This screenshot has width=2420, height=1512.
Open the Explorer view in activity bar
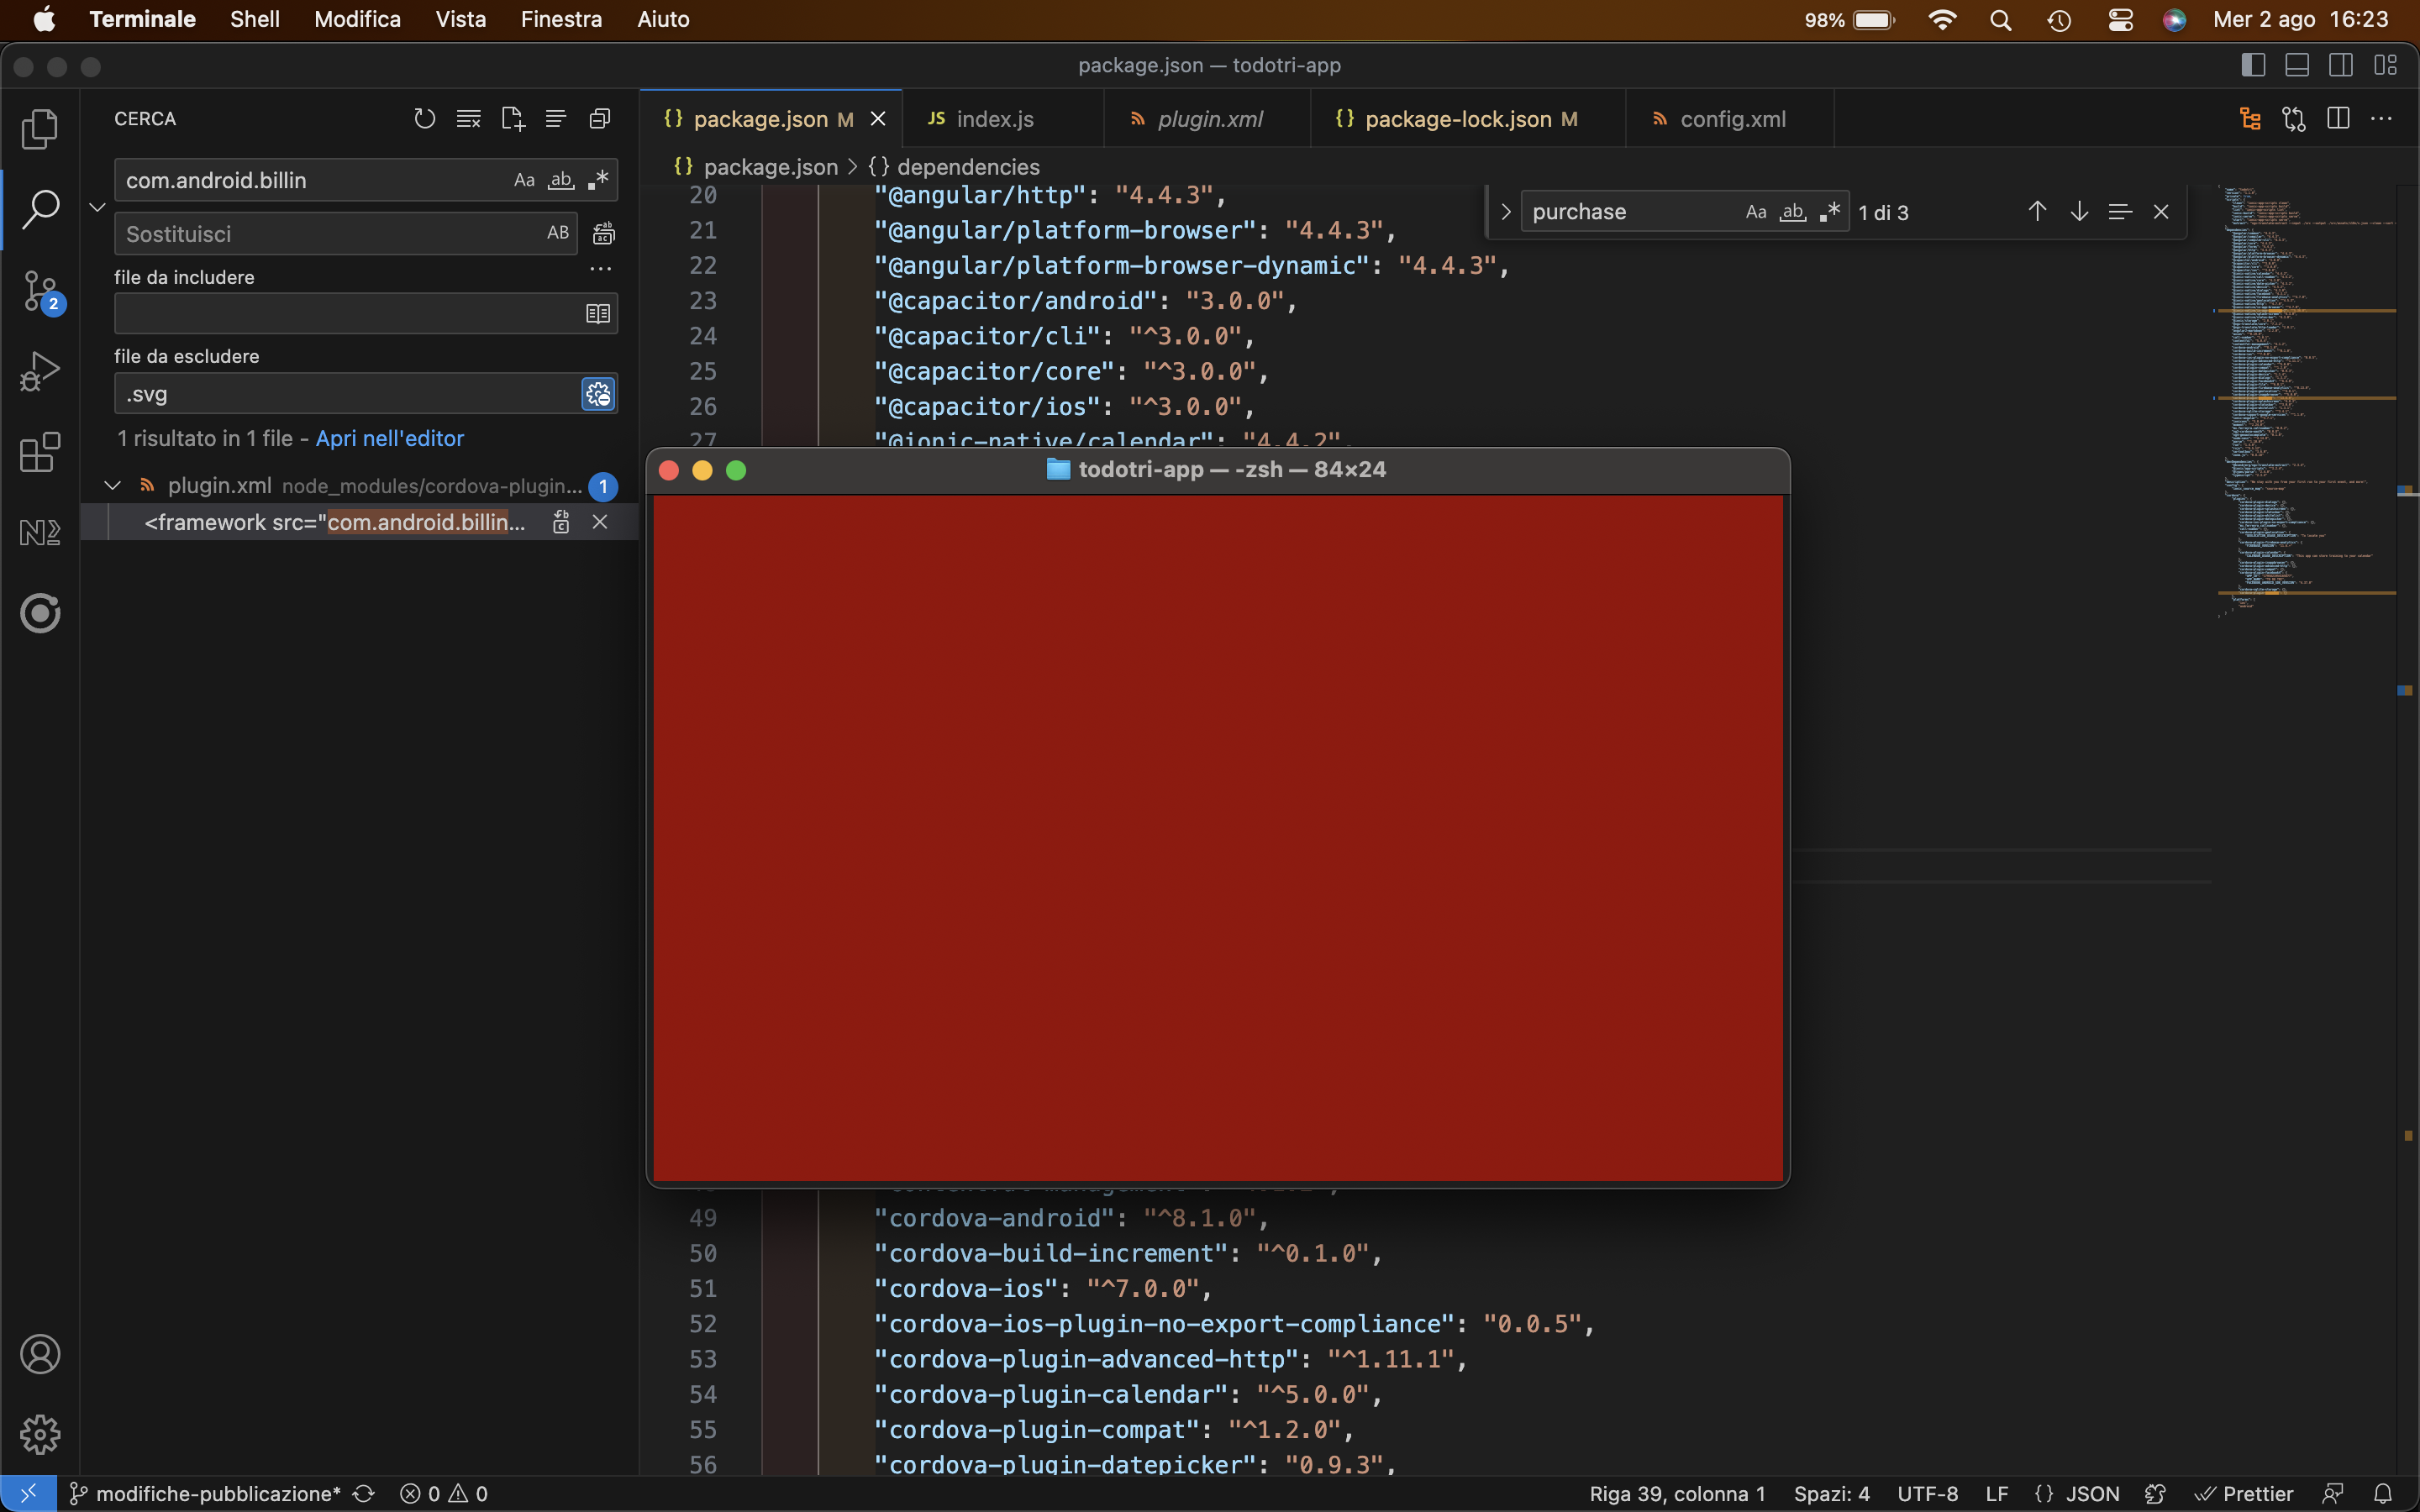[40, 129]
